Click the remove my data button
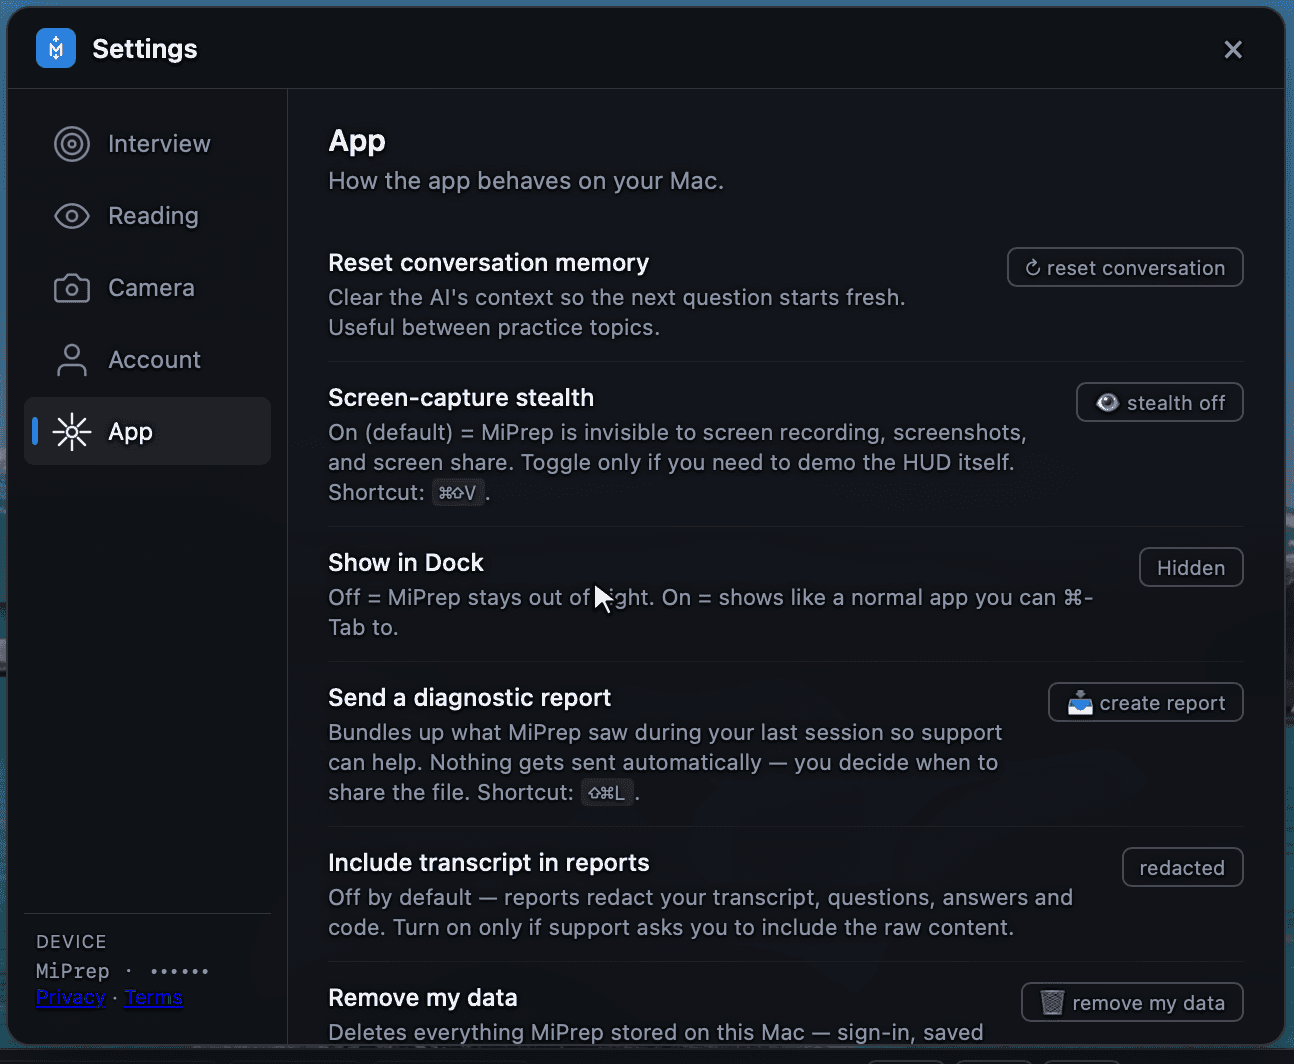This screenshot has height=1064, width=1294. (x=1132, y=1002)
